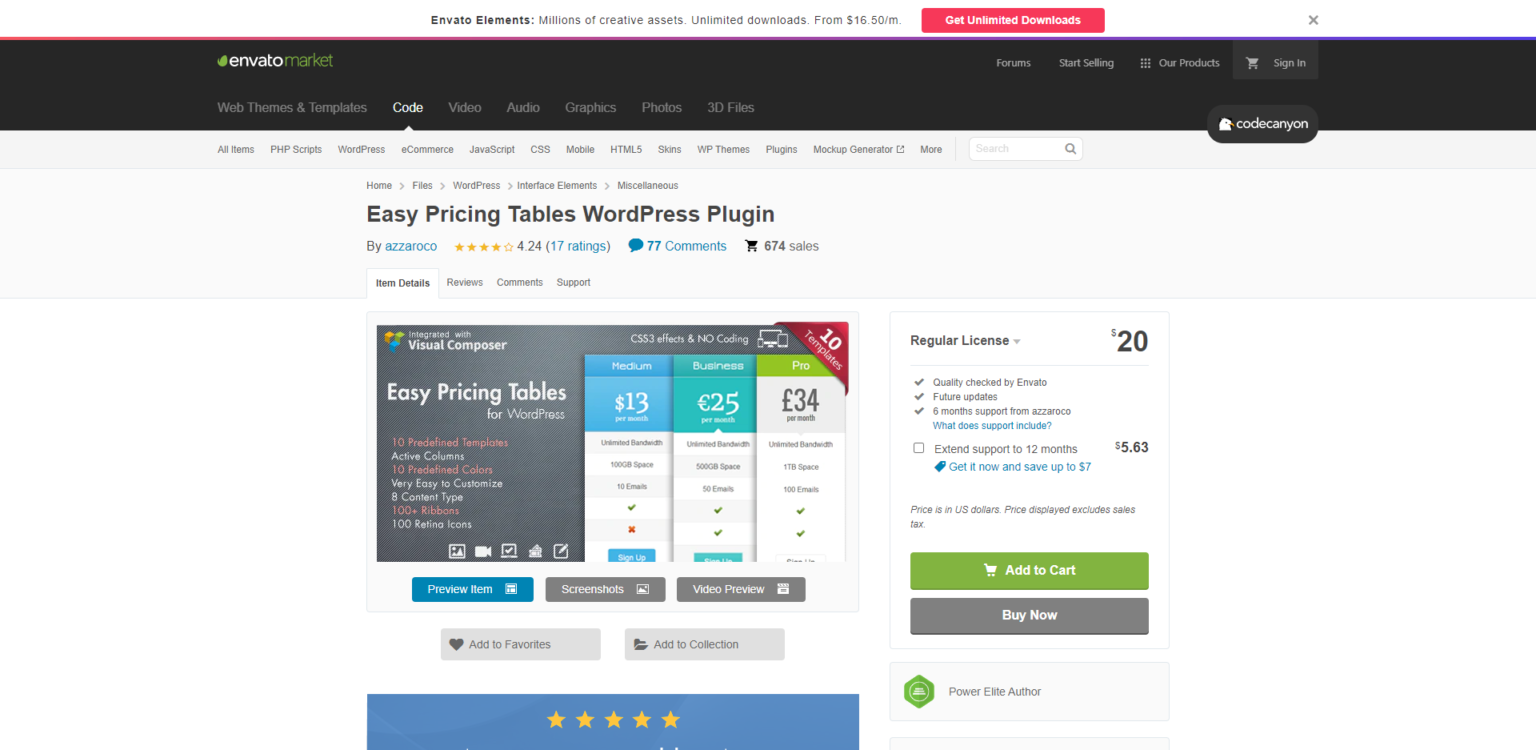This screenshot has height=750, width=1536.
Task: Open the shopping cart icon in the header
Action: pyautogui.click(x=1252, y=62)
